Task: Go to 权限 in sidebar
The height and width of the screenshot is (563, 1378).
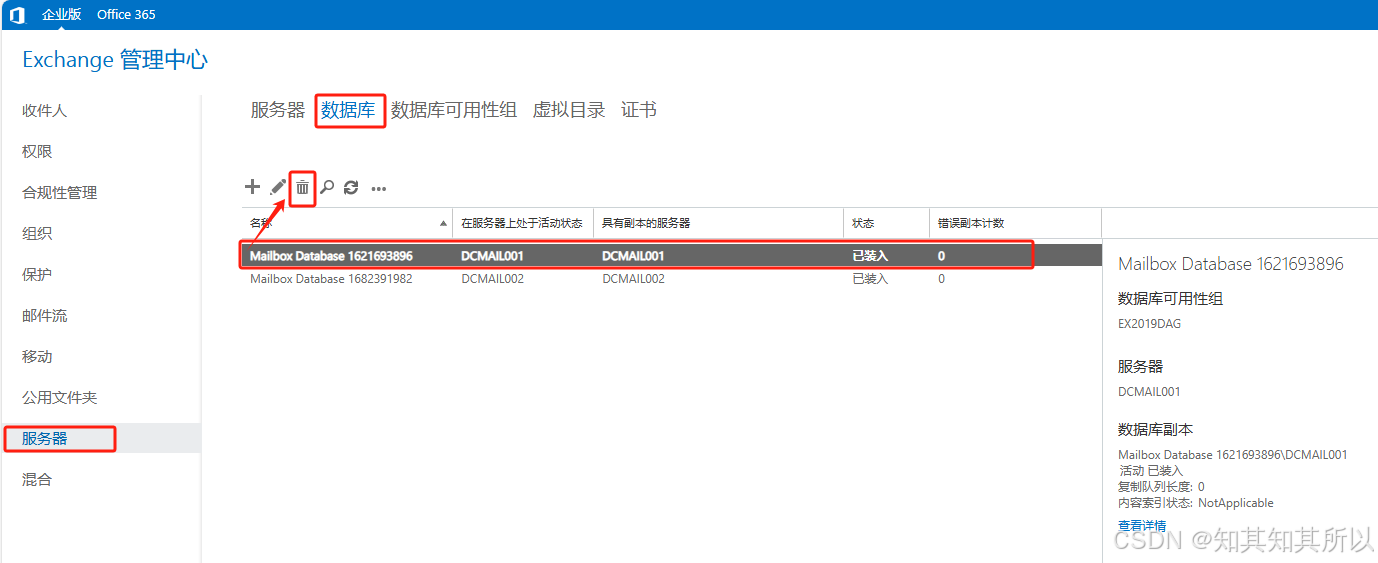Action: click(37, 152)
